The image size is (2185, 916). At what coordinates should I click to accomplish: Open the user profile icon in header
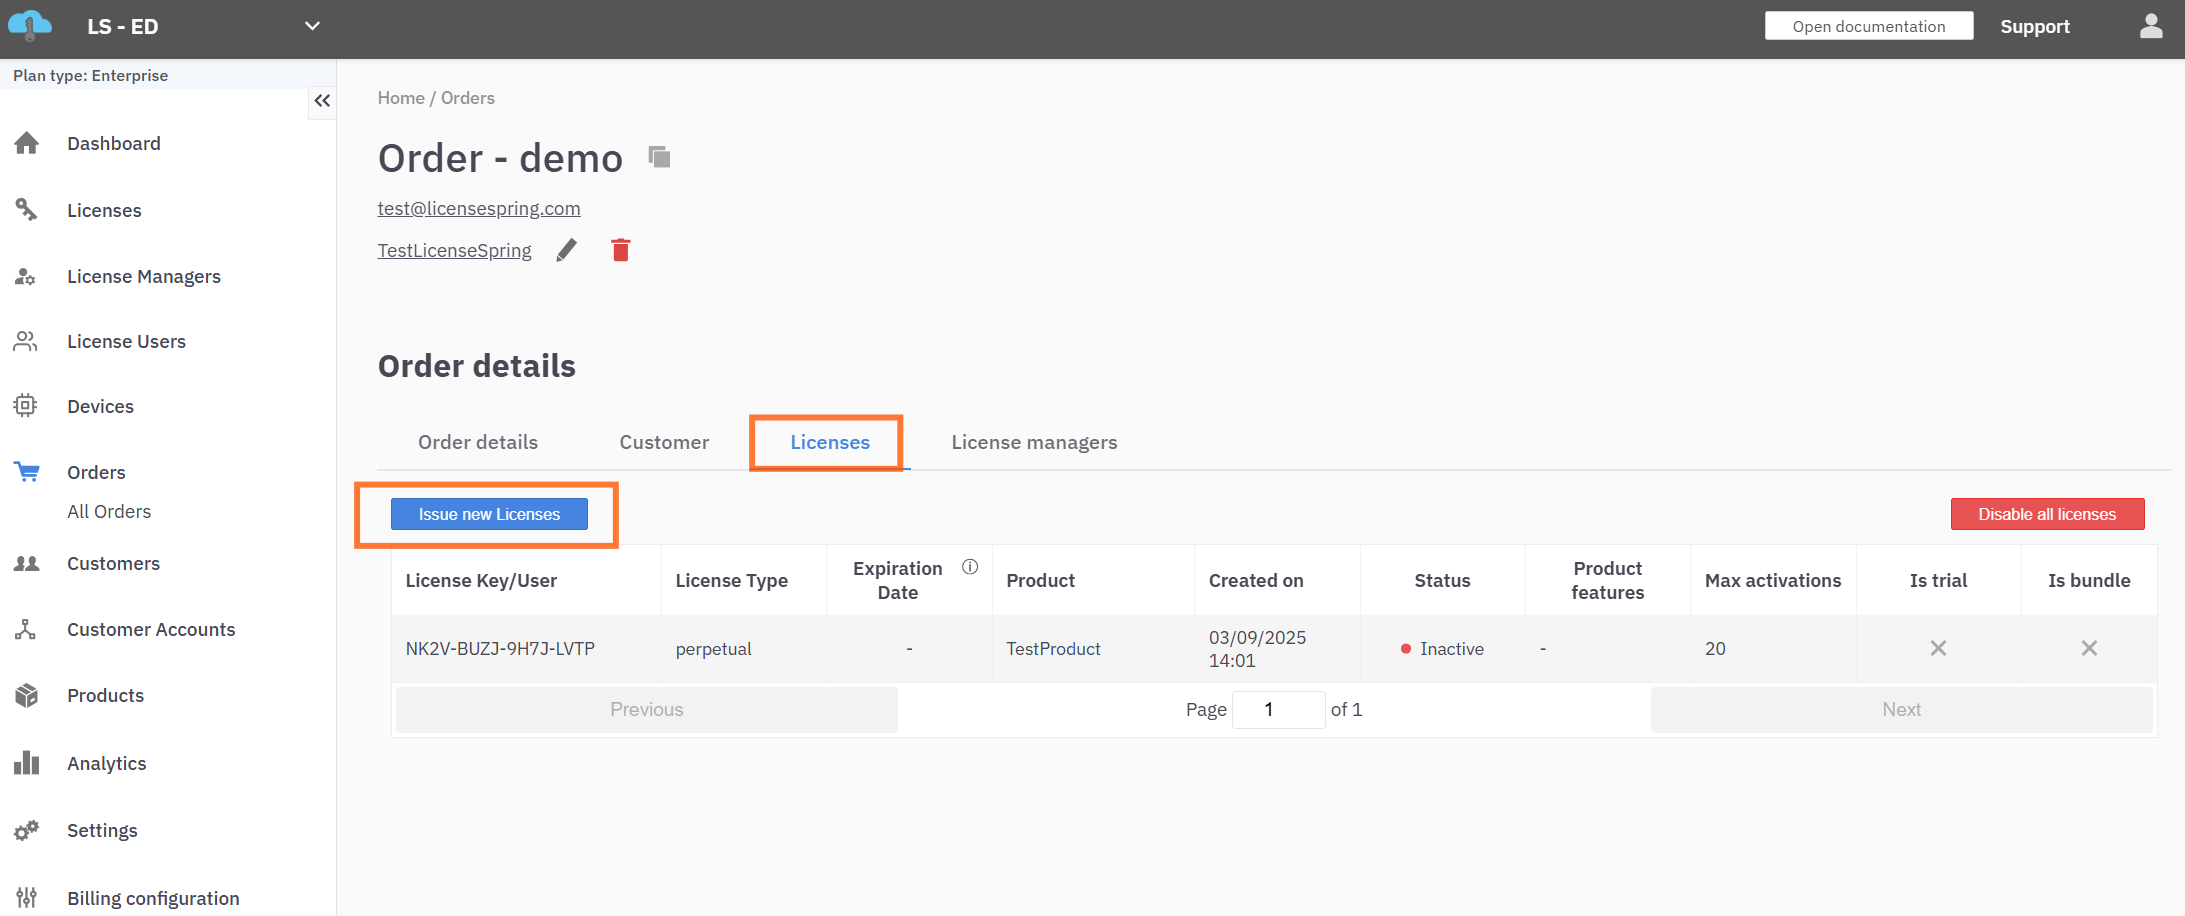(2150, 27)
